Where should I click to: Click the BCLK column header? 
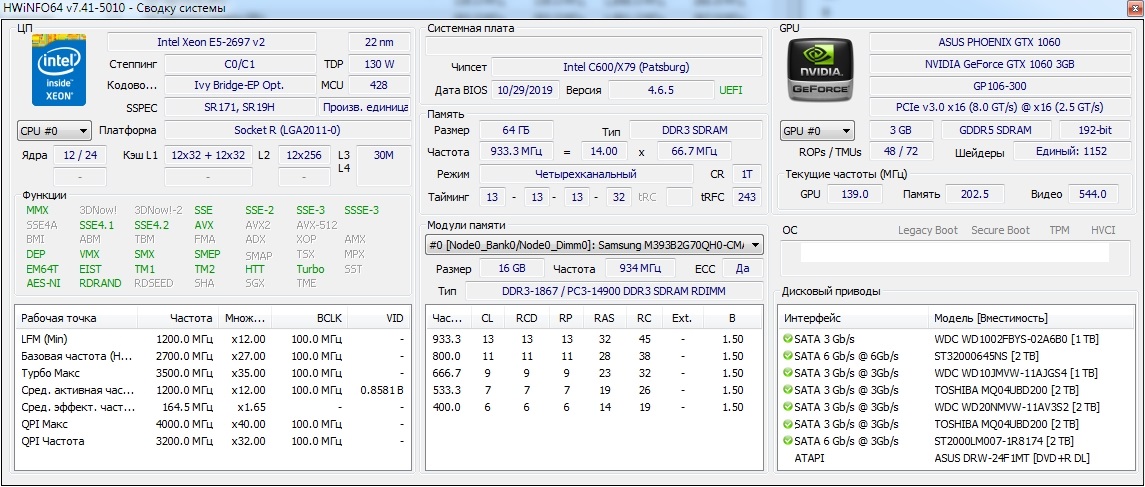pyautogui.click(x=311, y=318)
